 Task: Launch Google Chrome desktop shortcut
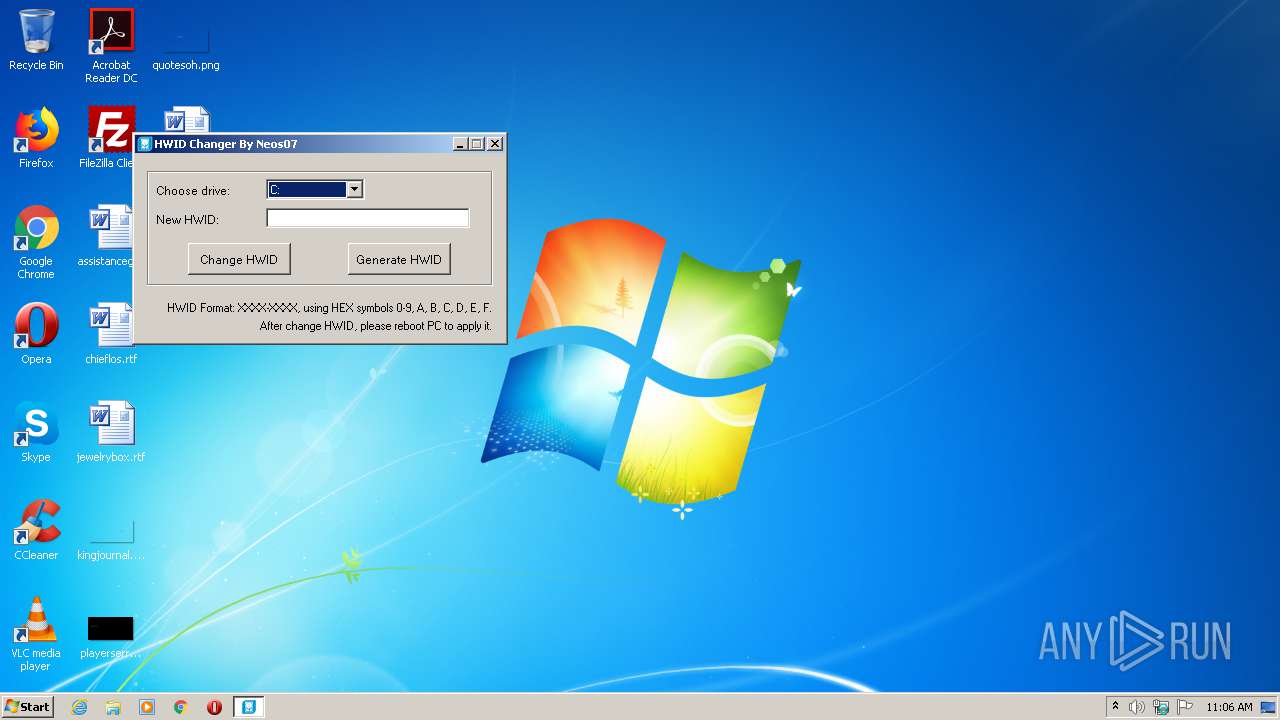tap(36, 242)
